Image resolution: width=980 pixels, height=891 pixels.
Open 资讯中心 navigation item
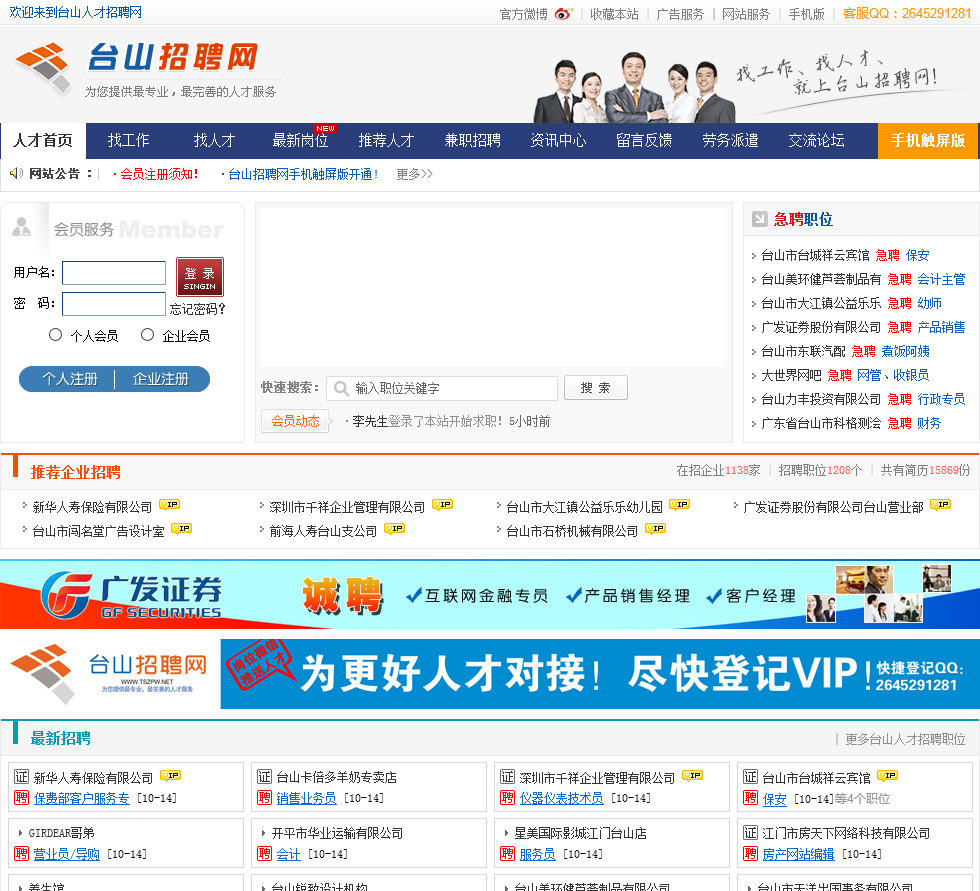[558, 141]
